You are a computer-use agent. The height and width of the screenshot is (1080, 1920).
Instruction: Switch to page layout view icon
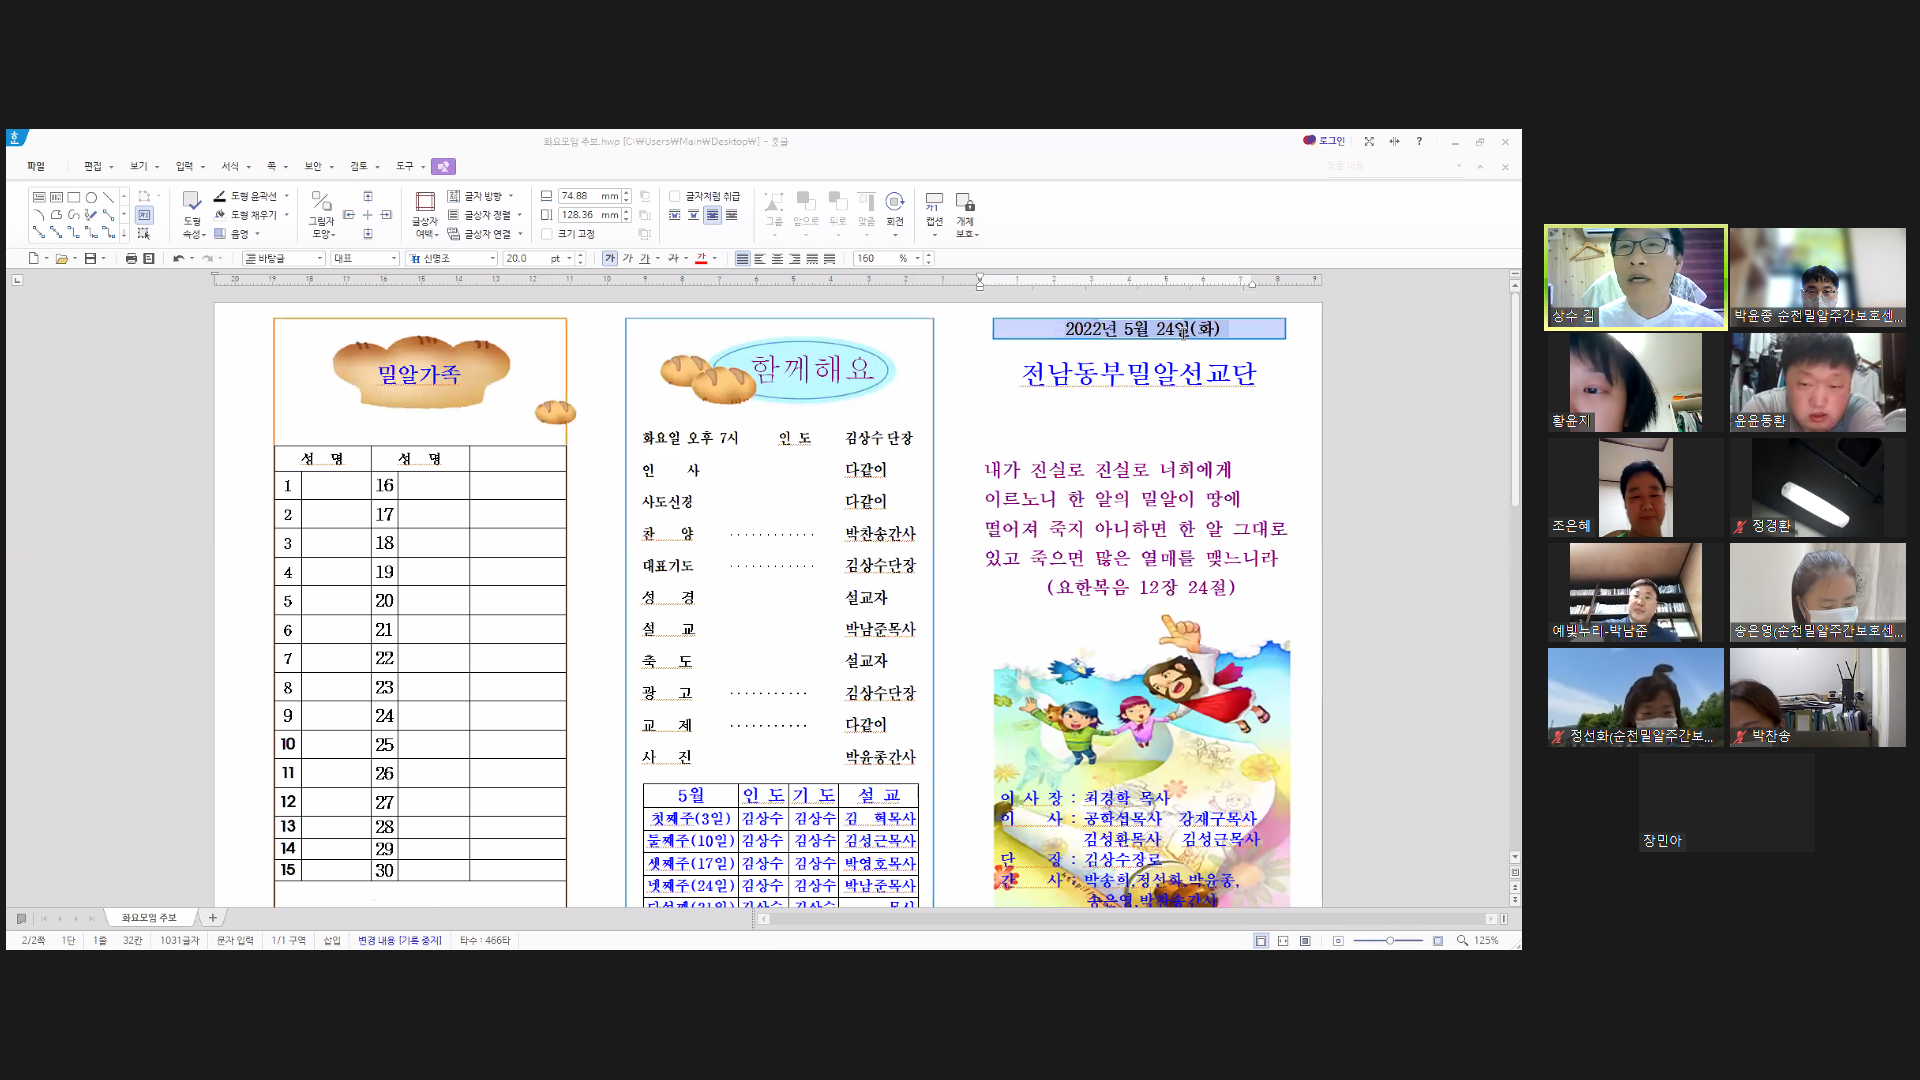click(x=1261, y=940)
